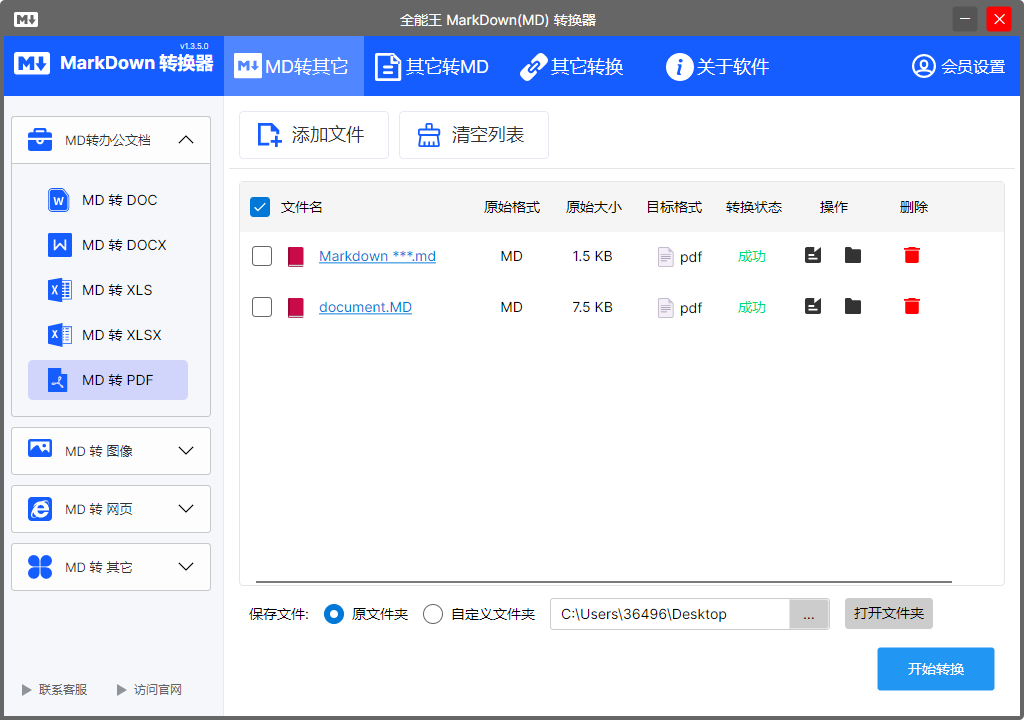Click the image icon of MD 转 图像
The image size is (1024, 720).
click(40, 448)
